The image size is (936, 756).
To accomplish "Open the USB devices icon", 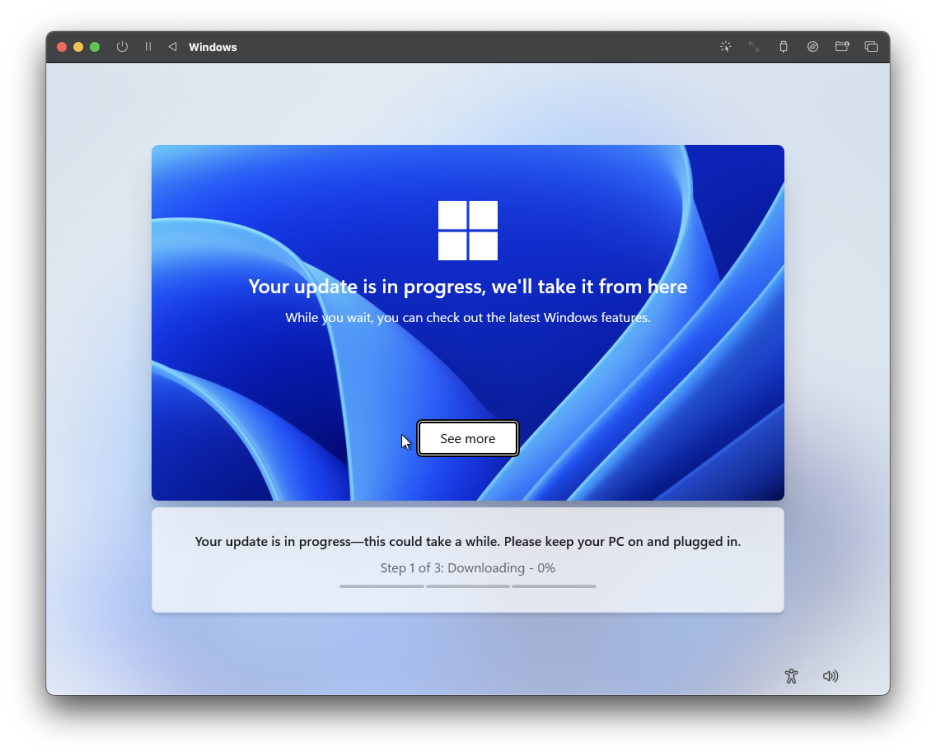I will [x=783, y=47].
